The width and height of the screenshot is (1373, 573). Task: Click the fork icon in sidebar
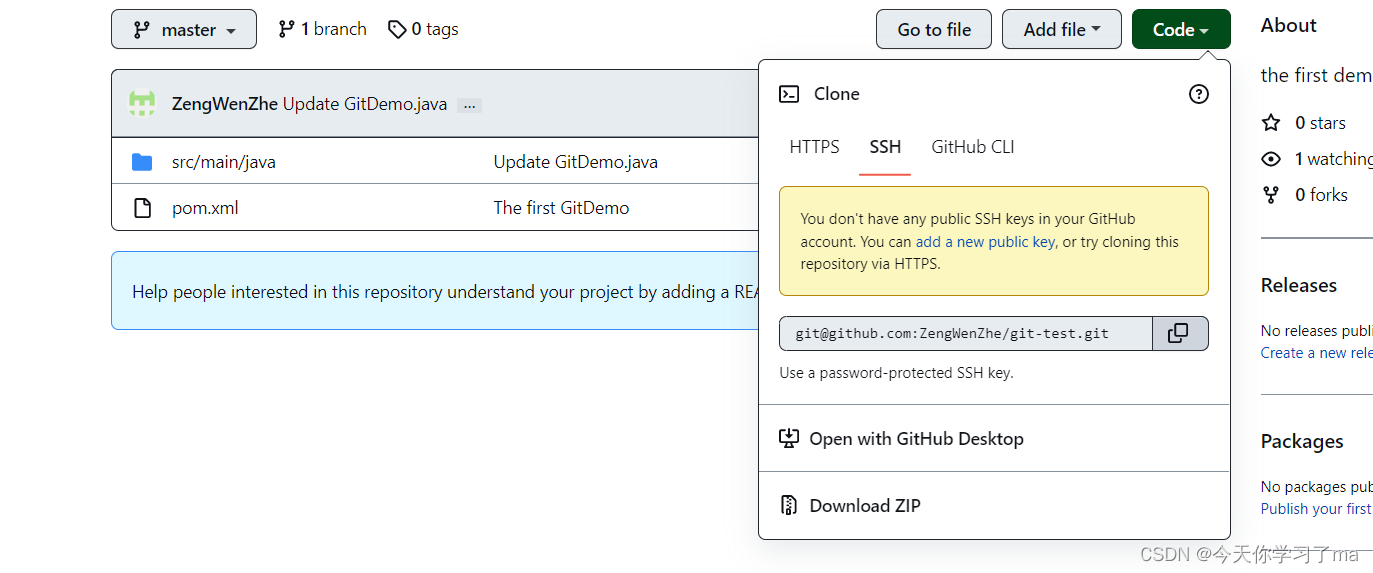pos(1271,195)
